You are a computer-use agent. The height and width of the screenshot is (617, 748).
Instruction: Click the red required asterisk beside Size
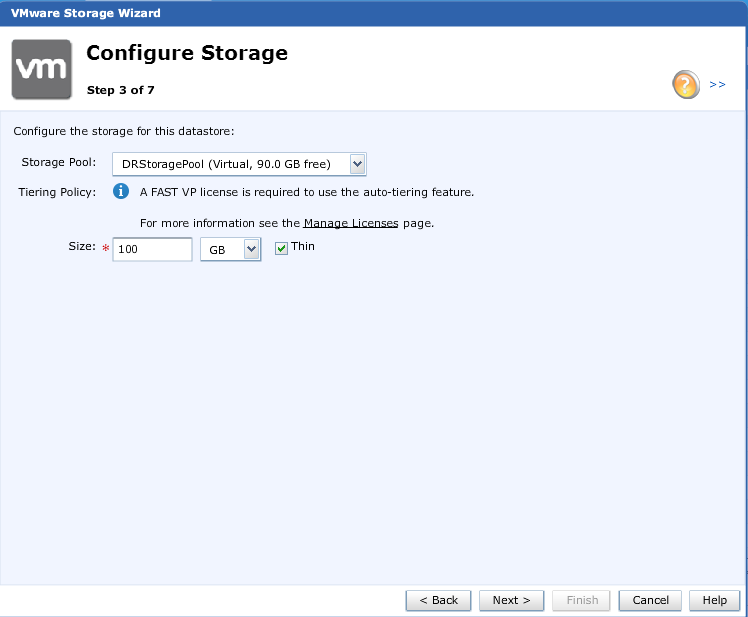pyautogui.click(x=105, y=248)
